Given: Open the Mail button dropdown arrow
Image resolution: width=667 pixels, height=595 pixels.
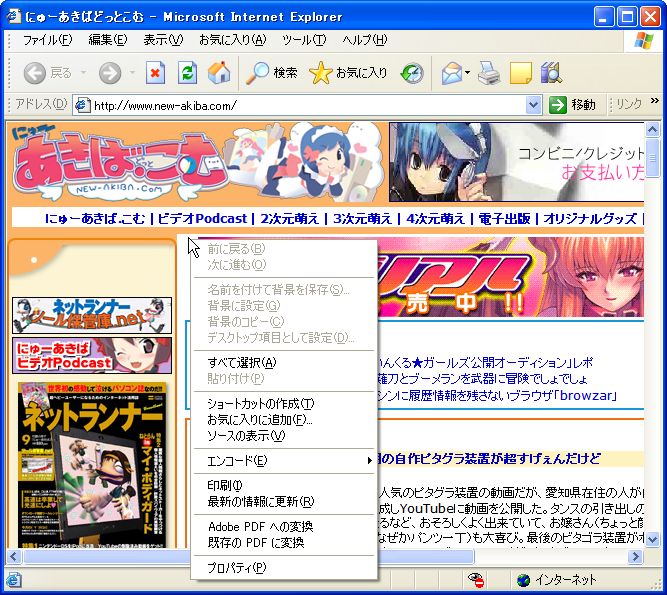Looking at the screenshot, I should click(x=467, y=73).
